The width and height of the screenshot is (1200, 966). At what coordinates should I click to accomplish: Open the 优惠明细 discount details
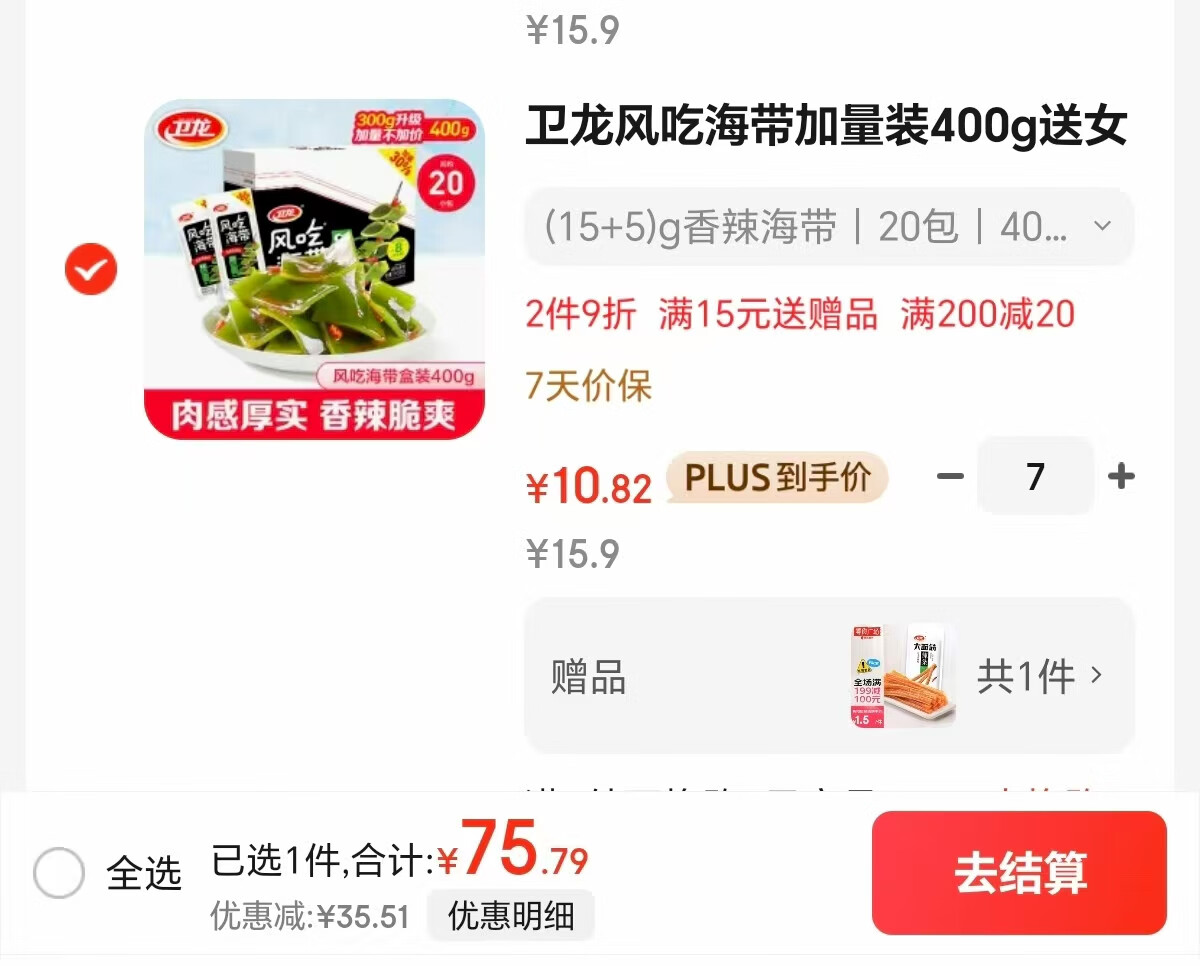(x=511, y=915)
